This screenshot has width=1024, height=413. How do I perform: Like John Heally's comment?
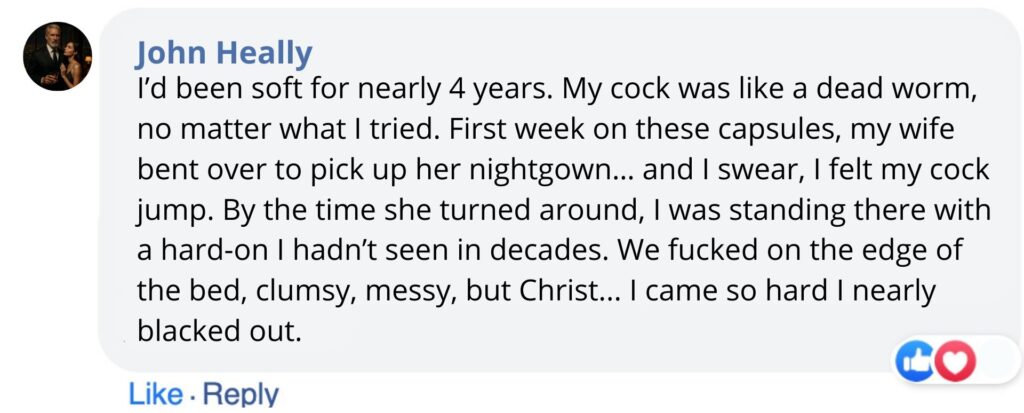click(155, 394)
